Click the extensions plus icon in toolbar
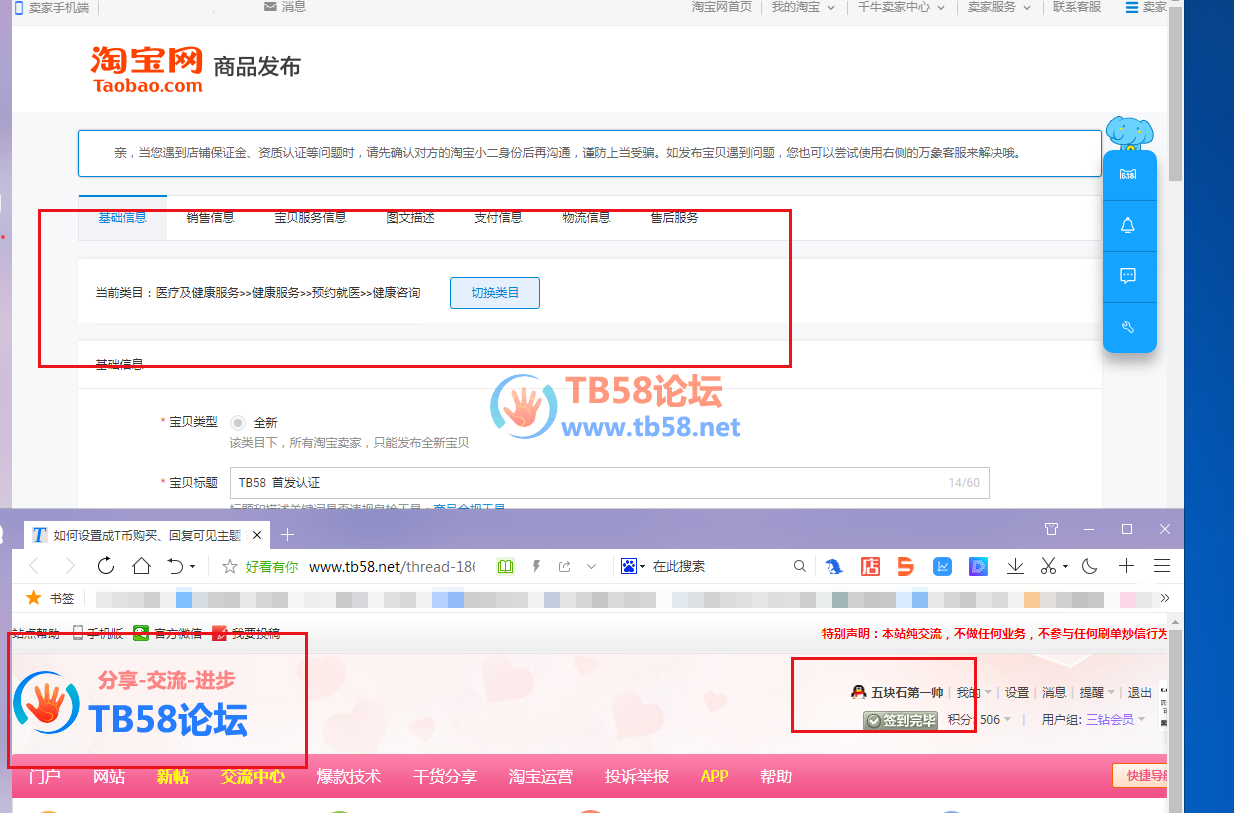 [1126, 566]
